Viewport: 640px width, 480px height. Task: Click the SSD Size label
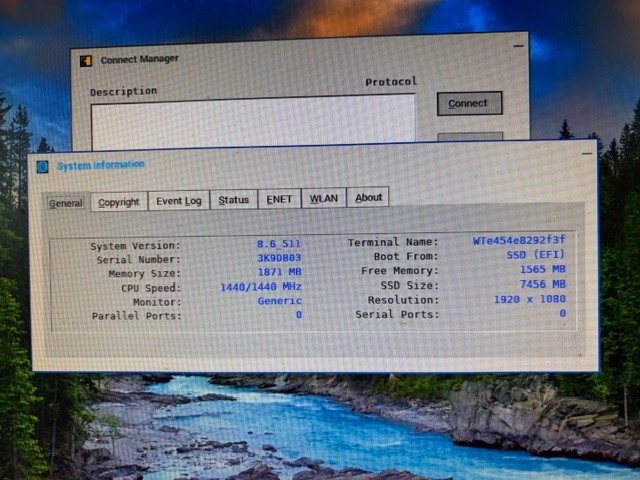coord(409,285)
